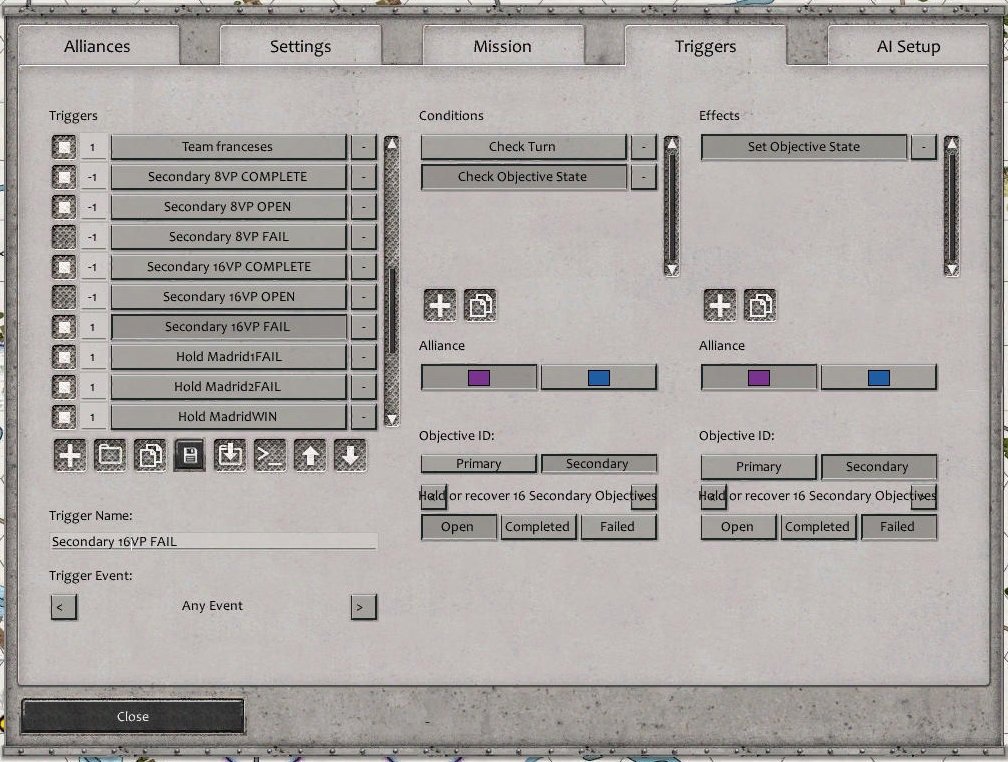
Task: Select the Hold Madrid2FAIL trigger row
Action: coord(228,387)
